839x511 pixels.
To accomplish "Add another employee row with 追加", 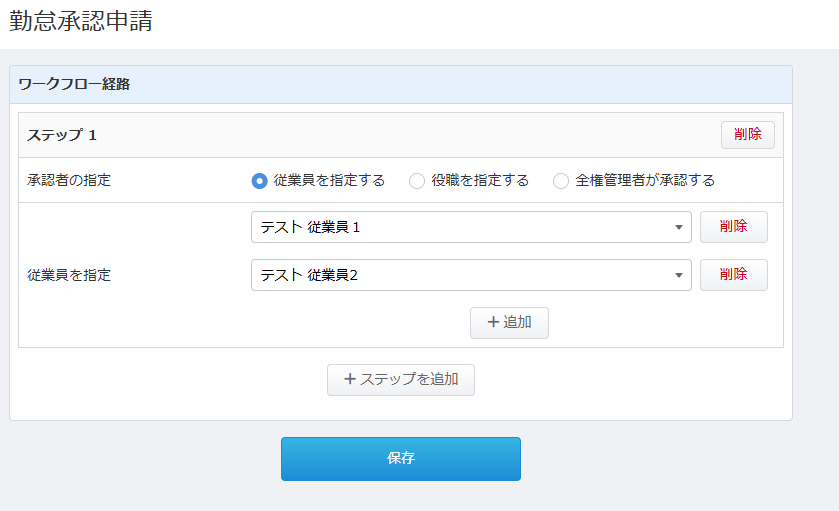I will click(509, 322).
